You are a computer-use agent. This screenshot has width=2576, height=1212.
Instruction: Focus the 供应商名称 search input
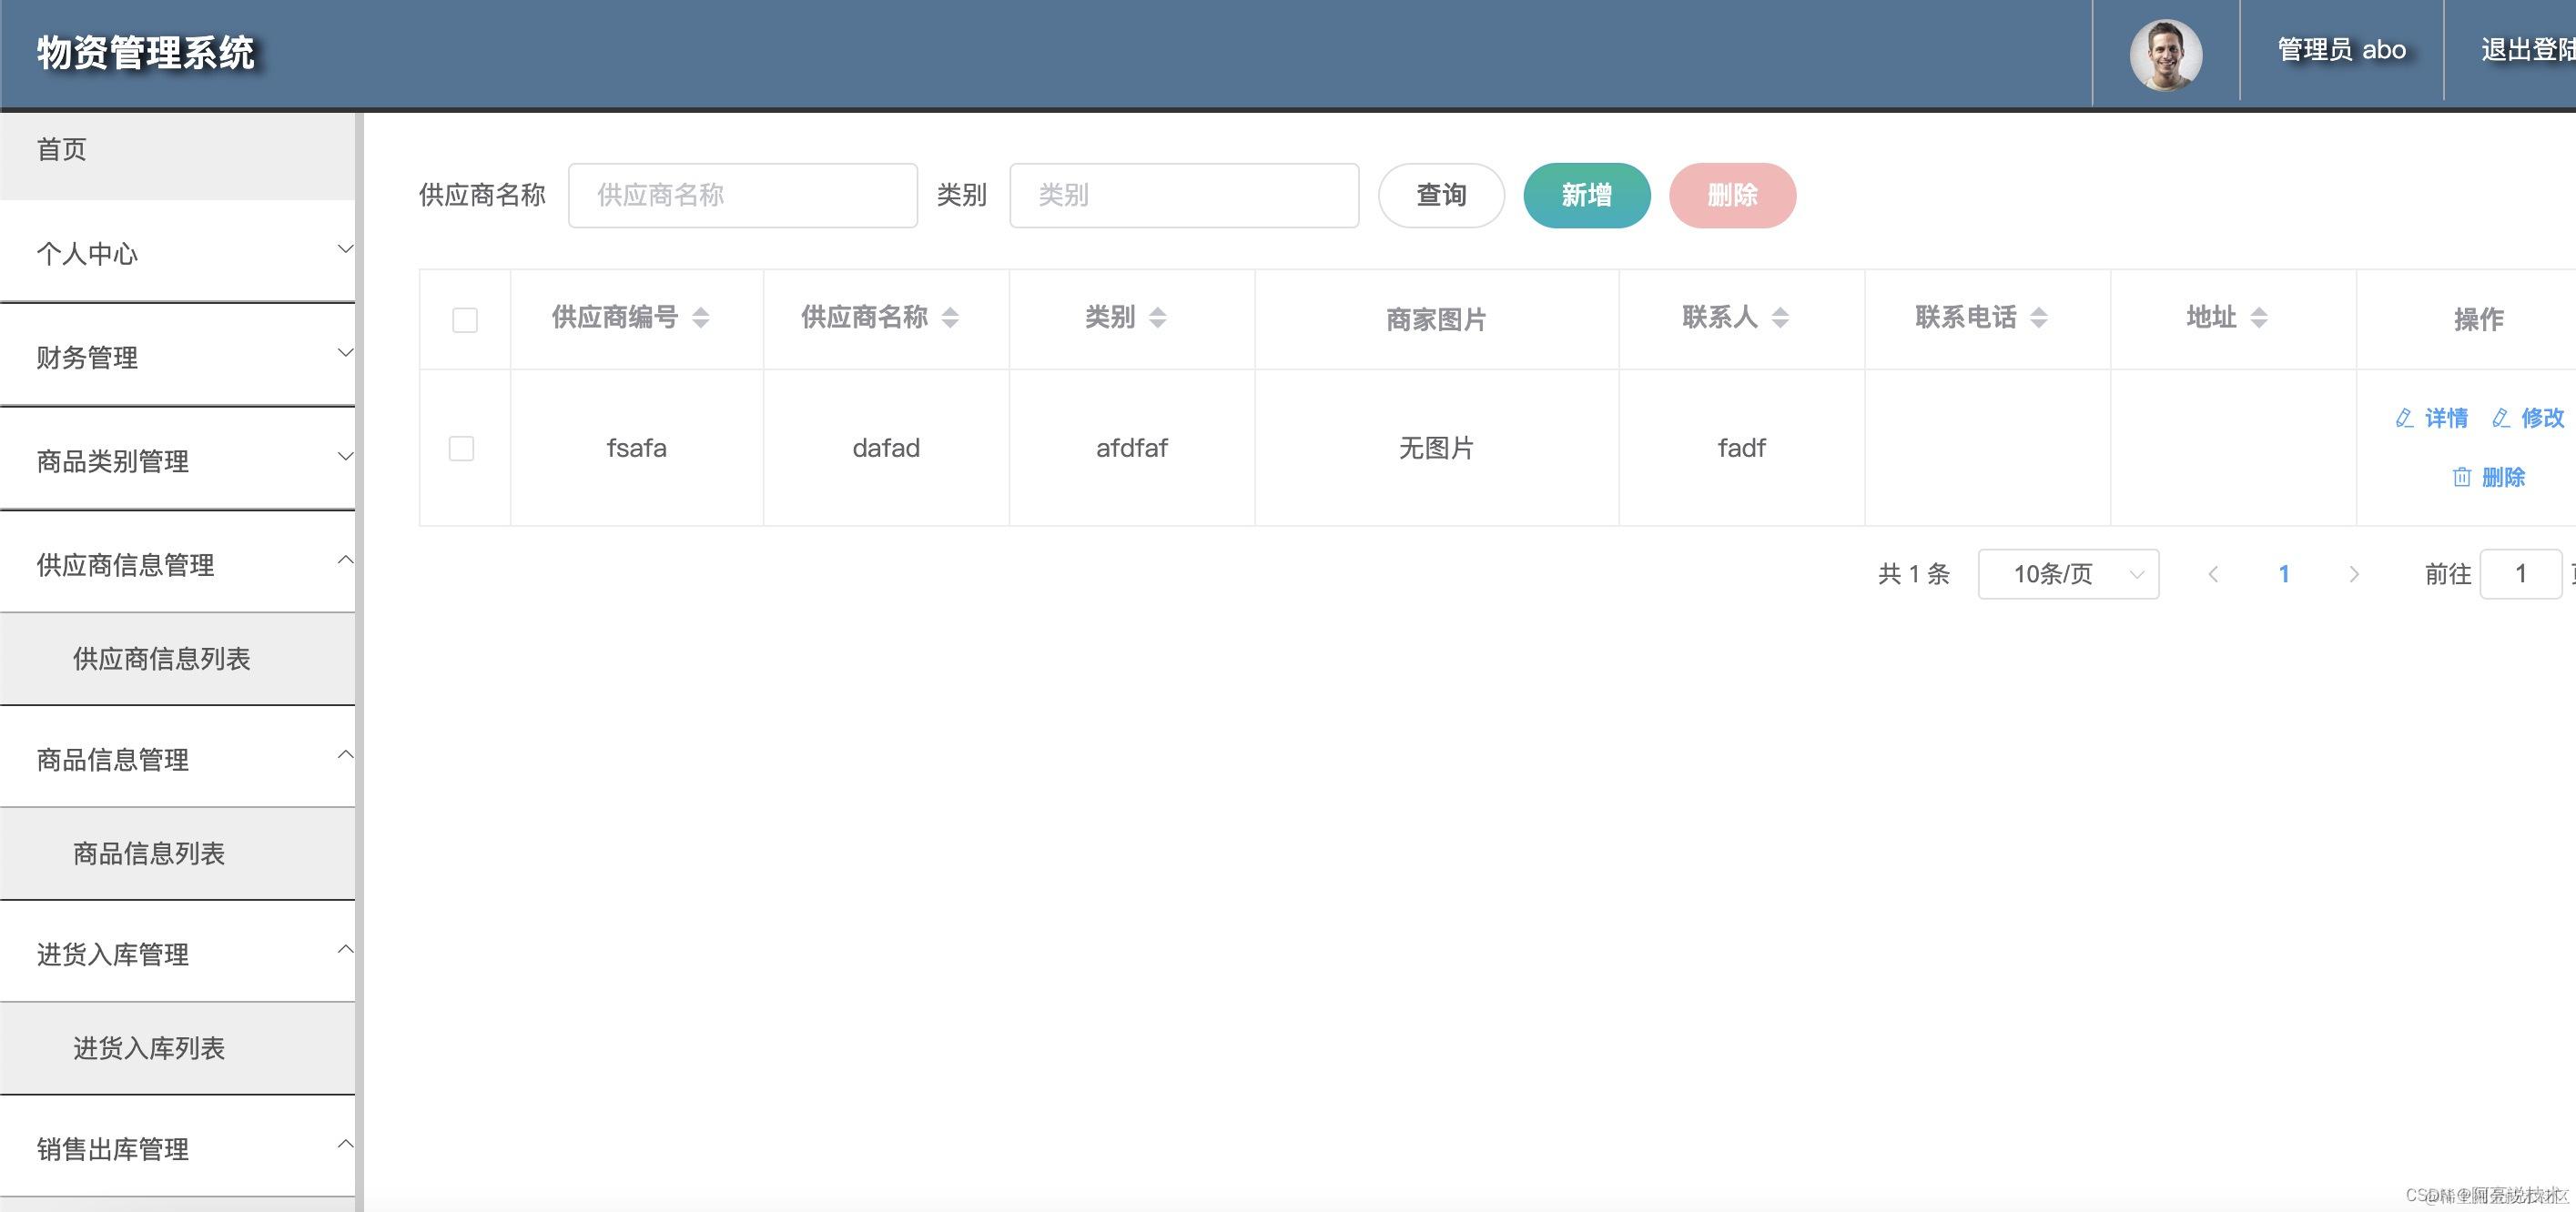[742, 195]
